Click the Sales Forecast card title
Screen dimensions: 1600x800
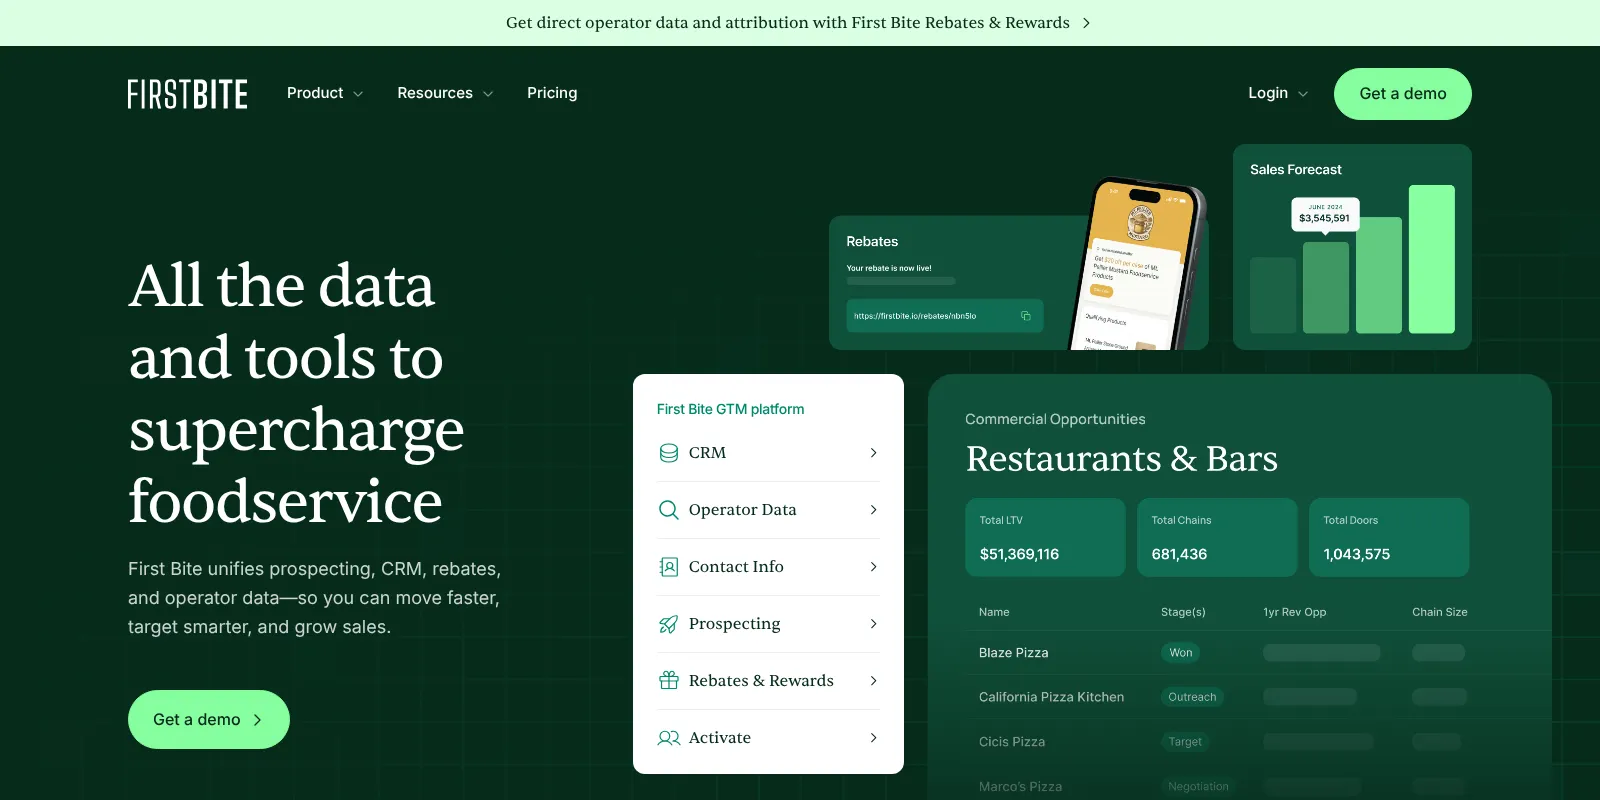pyautogui.click(x=1296, y=170)
